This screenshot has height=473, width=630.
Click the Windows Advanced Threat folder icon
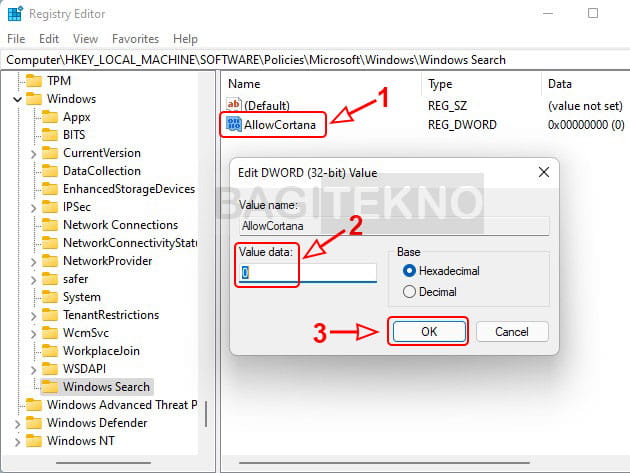(x=34, y=405)
